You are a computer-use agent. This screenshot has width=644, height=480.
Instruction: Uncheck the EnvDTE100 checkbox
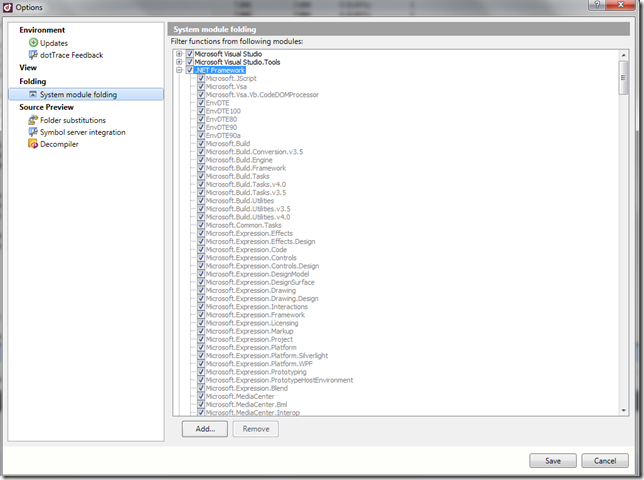(201, 111)
